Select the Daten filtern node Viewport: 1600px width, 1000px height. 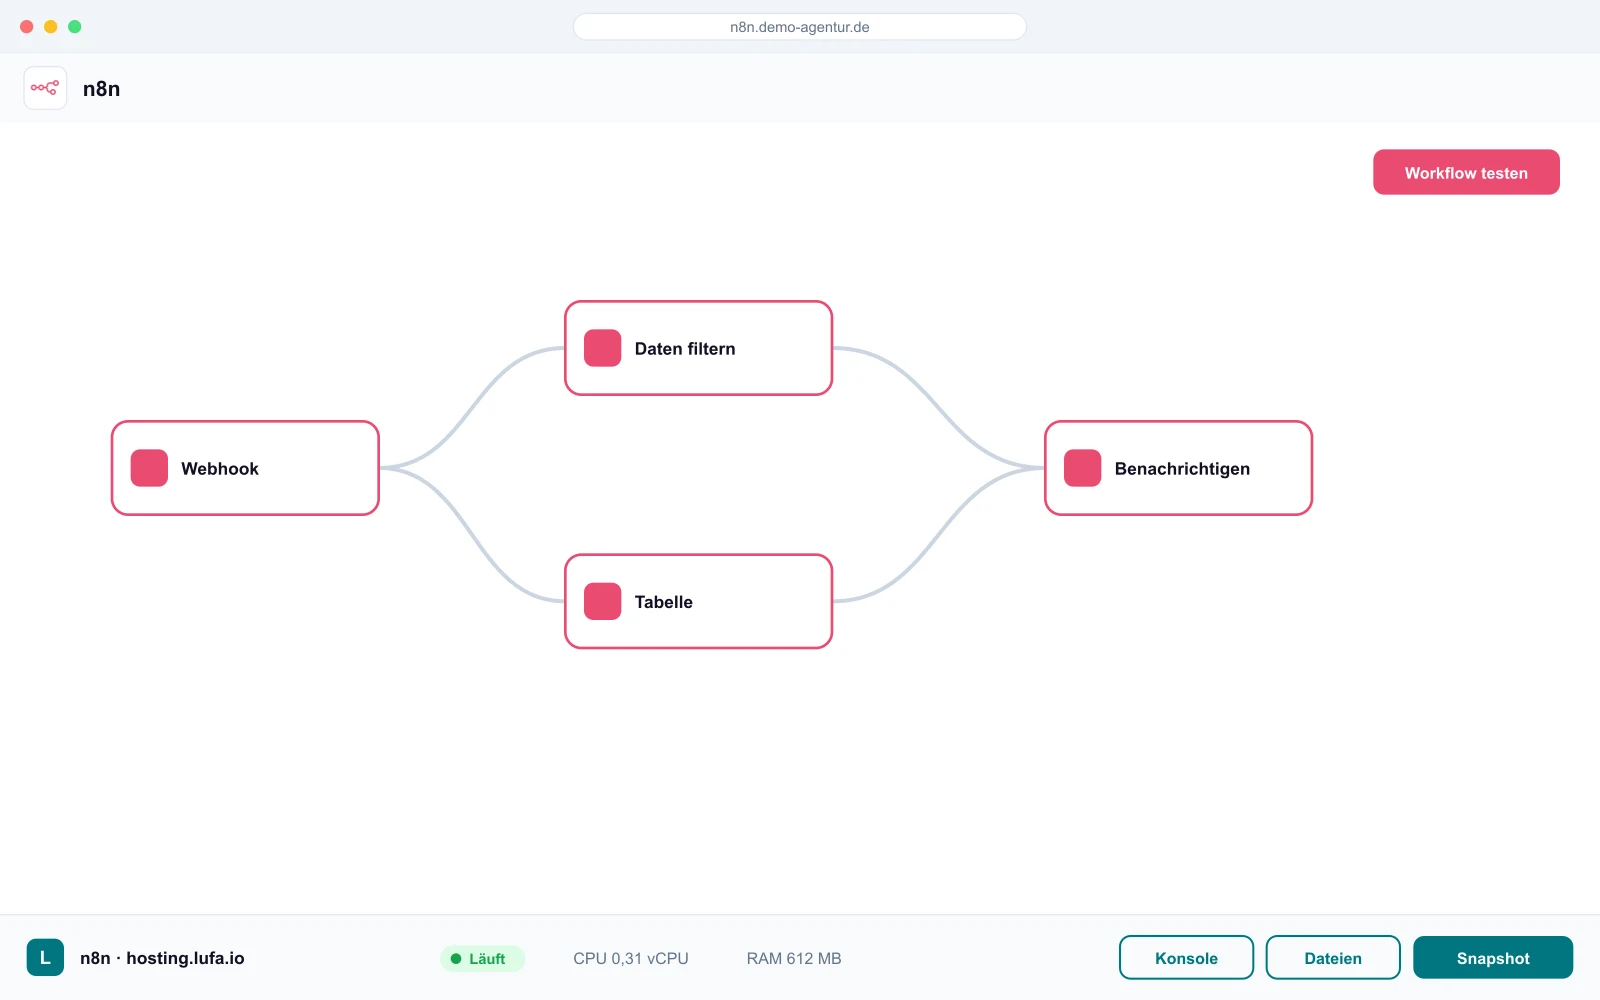tap(699, 348)
